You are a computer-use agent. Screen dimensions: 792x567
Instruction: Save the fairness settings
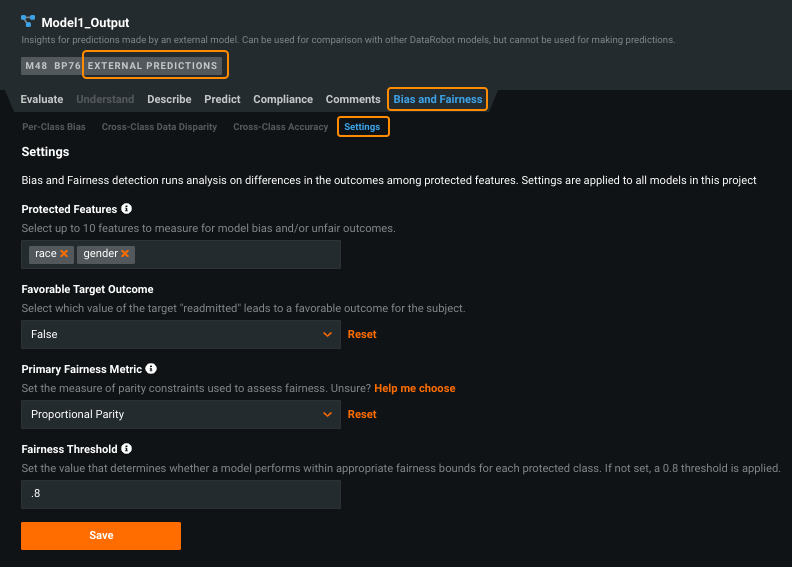click(101, 535)
